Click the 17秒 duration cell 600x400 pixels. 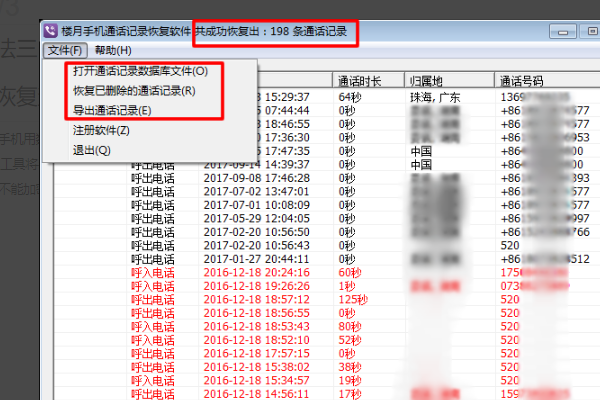point(350,394)
